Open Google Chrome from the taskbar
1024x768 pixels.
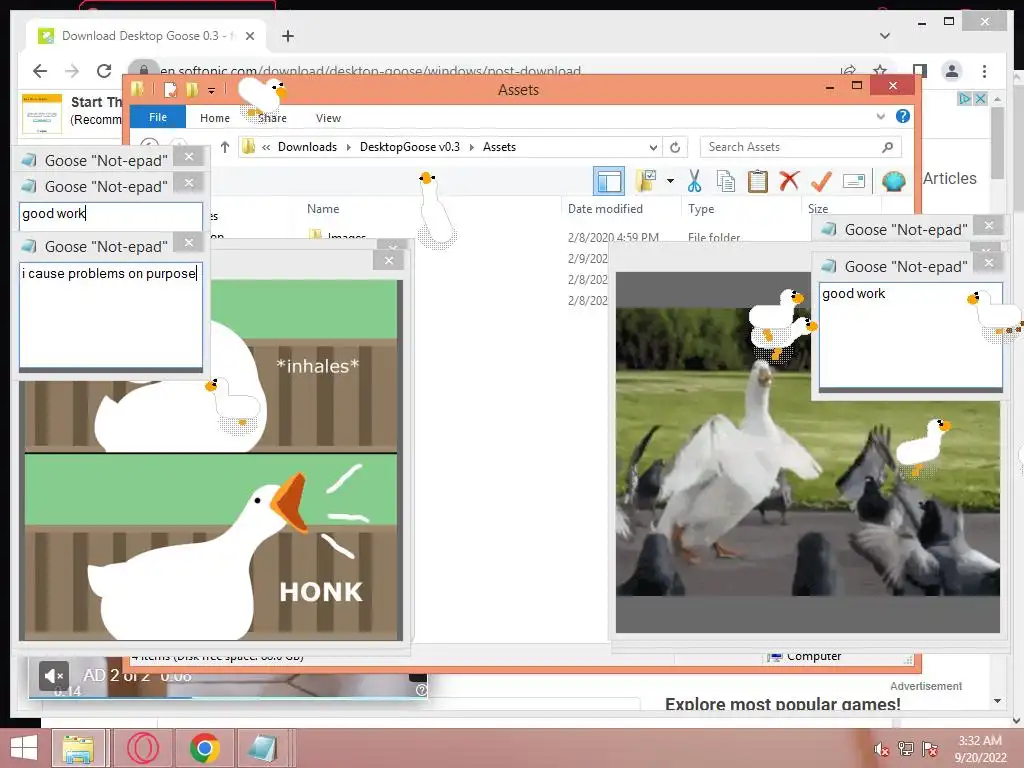204,748
